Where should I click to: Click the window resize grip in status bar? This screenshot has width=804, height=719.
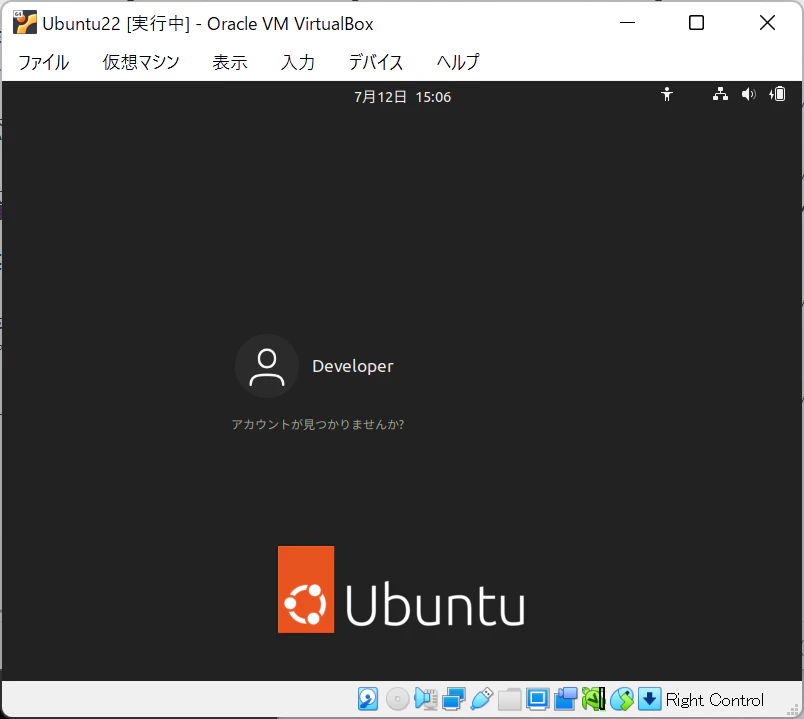tap(793, 709)
